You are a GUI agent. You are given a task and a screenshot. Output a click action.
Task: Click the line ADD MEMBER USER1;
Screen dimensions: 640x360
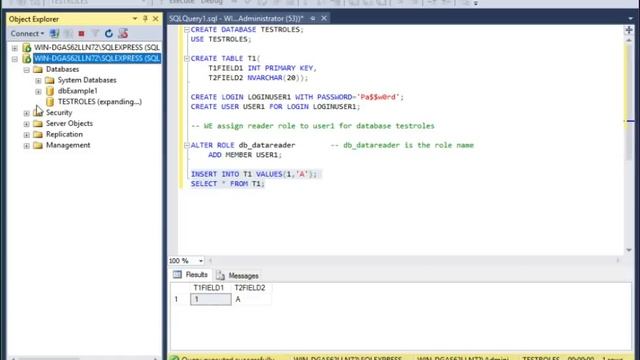245,155
